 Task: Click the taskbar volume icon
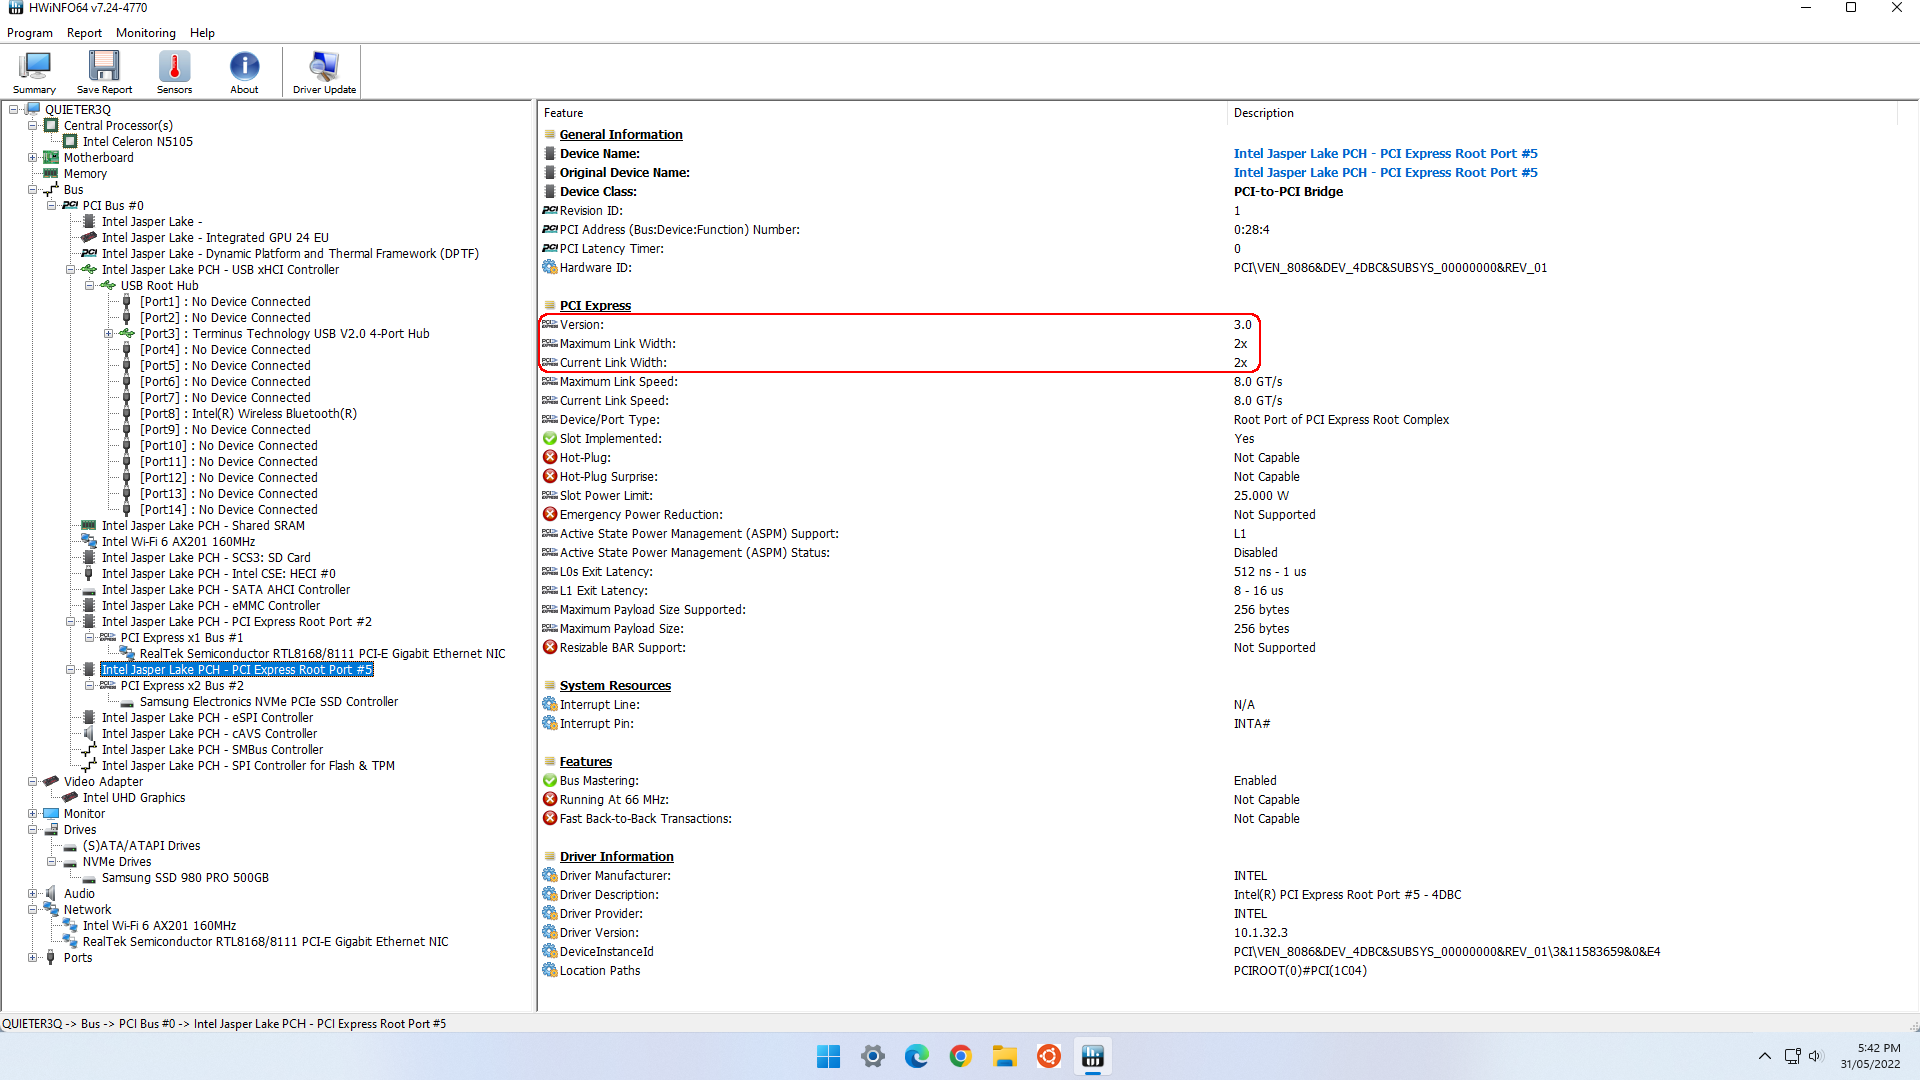click(1816, 1057)
